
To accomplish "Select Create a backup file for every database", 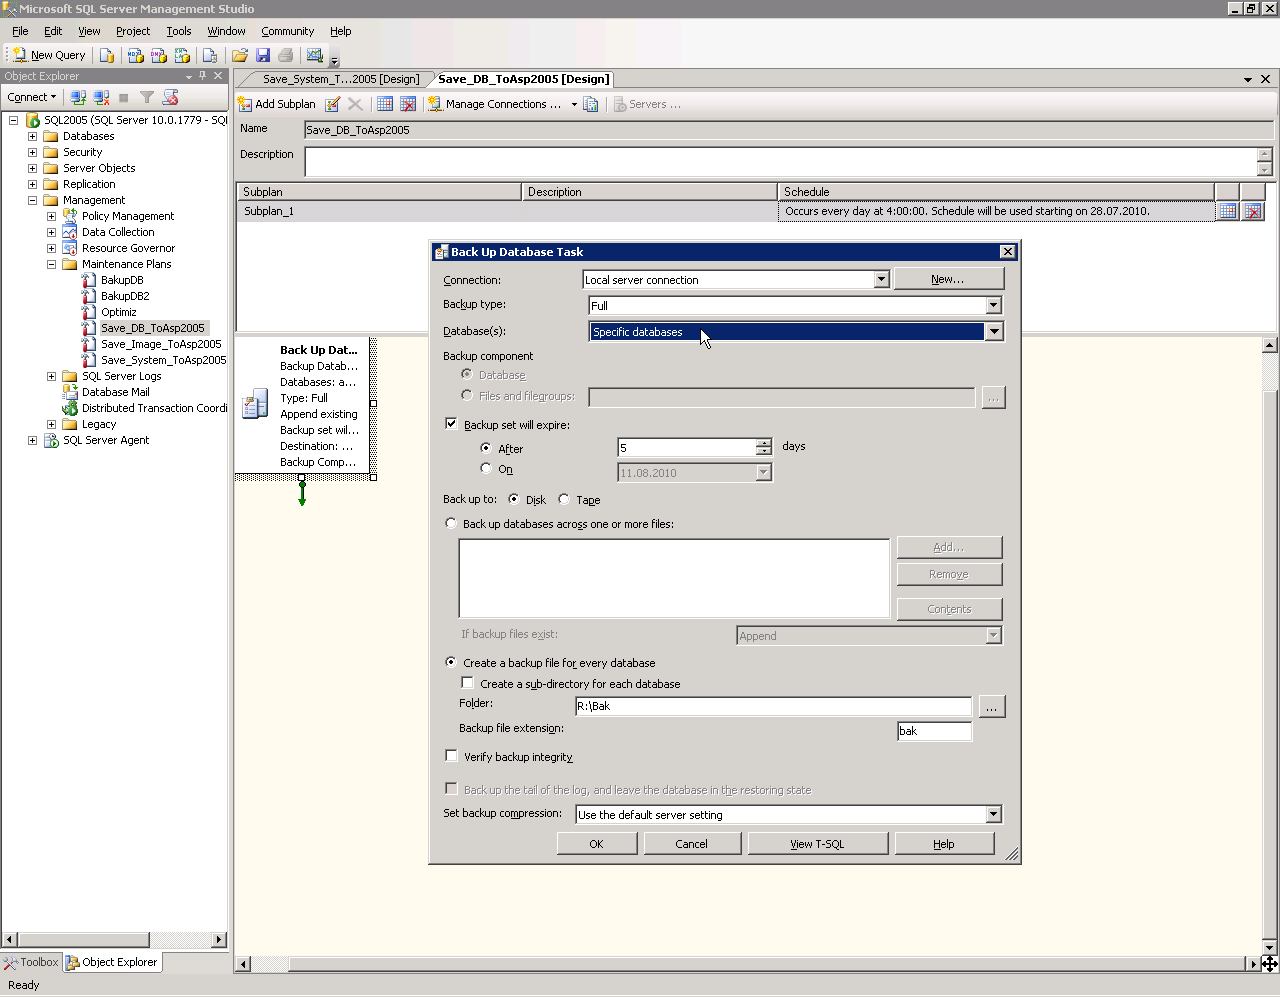I will coord(451,662).
